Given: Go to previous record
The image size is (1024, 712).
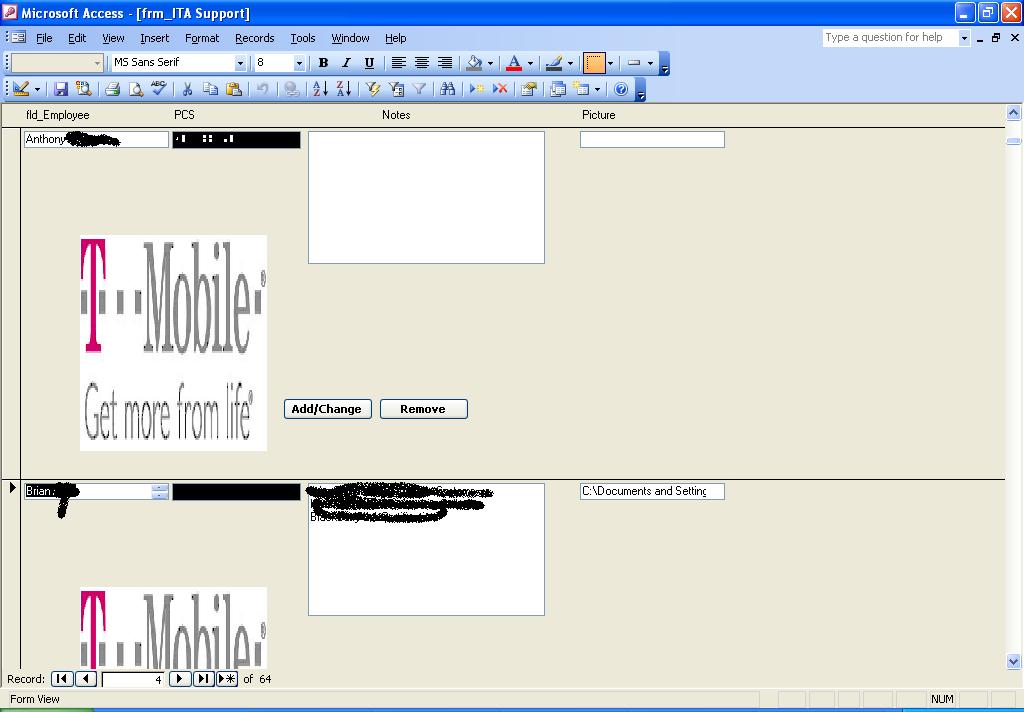Looking at the screenshot, I should click(86, 679).
